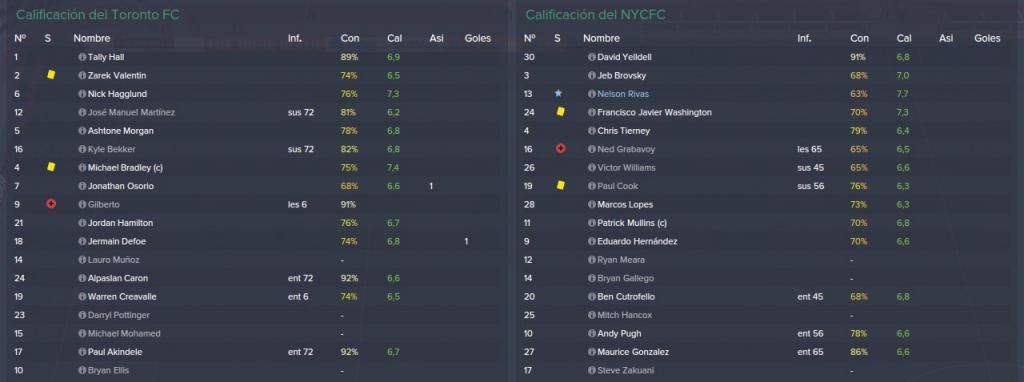Click the Nombre header in Toronto FC table

click(91, 39)
